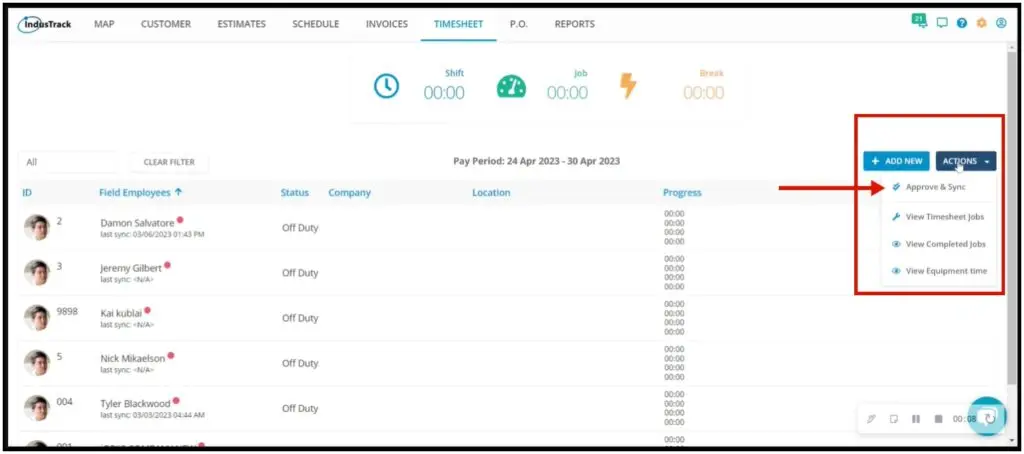Switch to the INVOICES tab
The image size is (1024, 454).
[387, 24]
